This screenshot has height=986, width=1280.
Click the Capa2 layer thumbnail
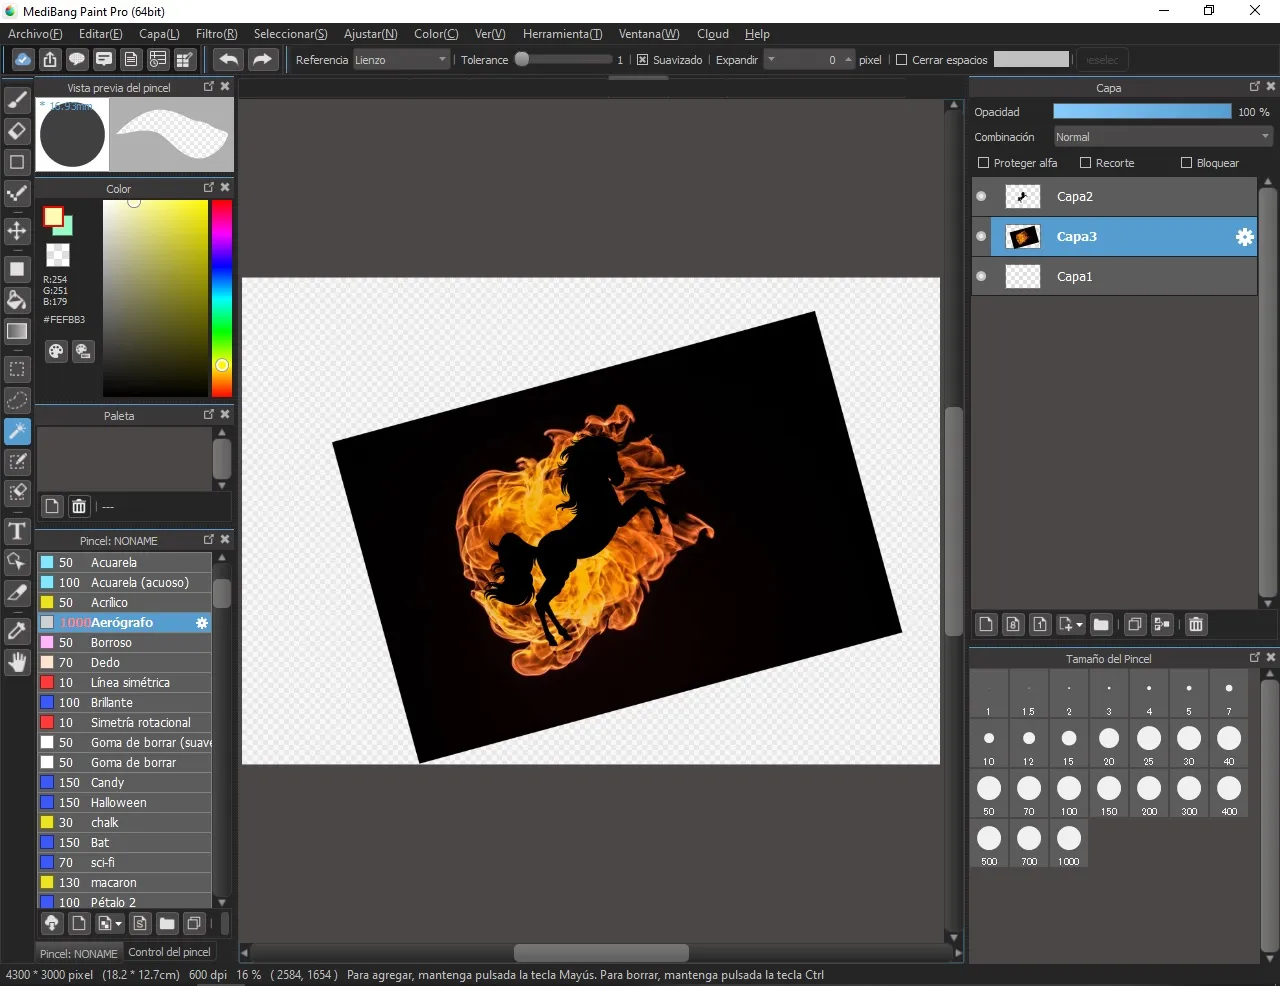(x=1022, y=197)
